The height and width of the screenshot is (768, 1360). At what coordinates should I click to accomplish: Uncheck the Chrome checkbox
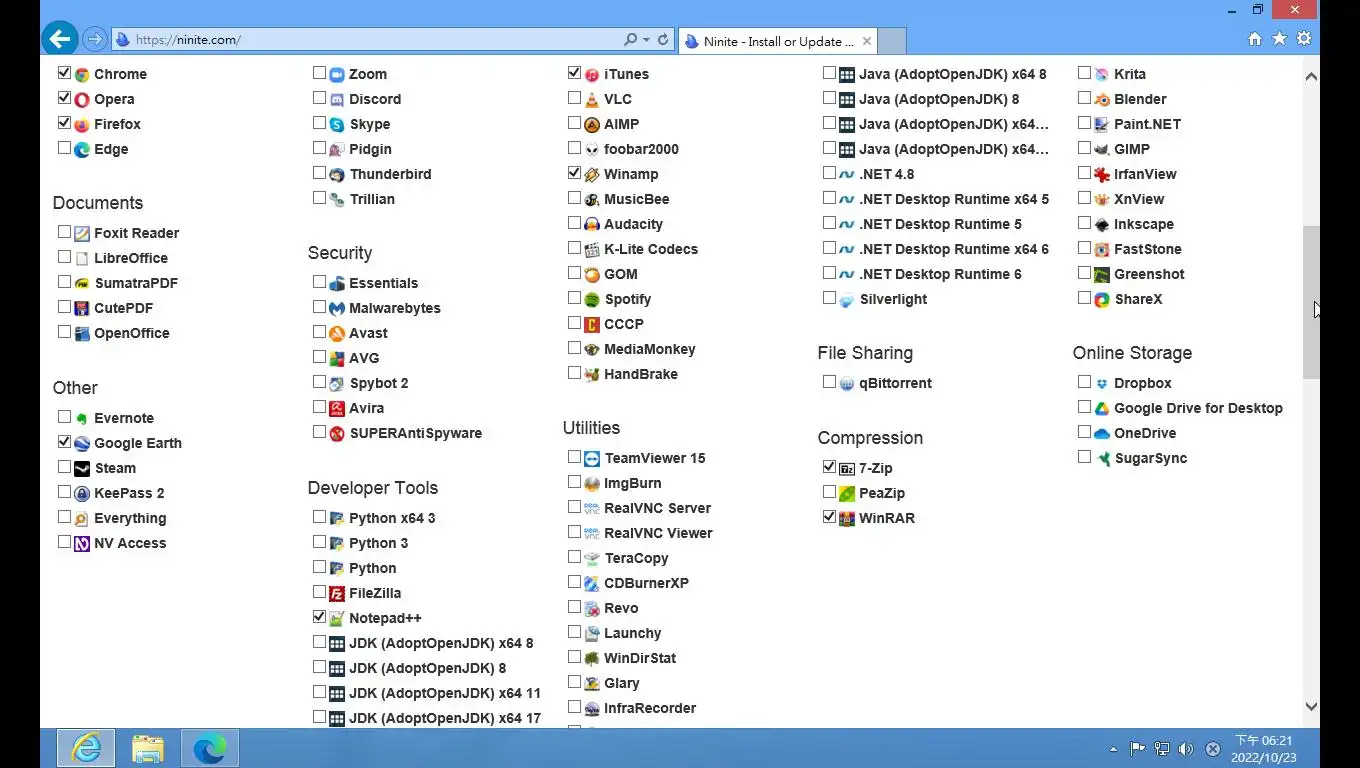pyautogui.click(x=64, y=73)
